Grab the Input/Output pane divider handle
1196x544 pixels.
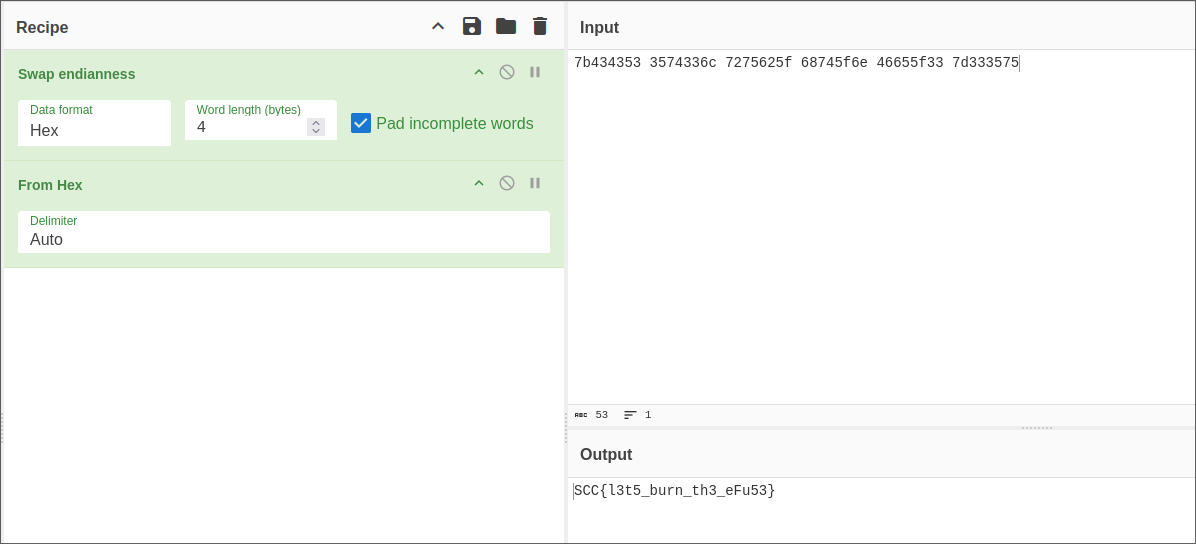[x=1036, y=428]
